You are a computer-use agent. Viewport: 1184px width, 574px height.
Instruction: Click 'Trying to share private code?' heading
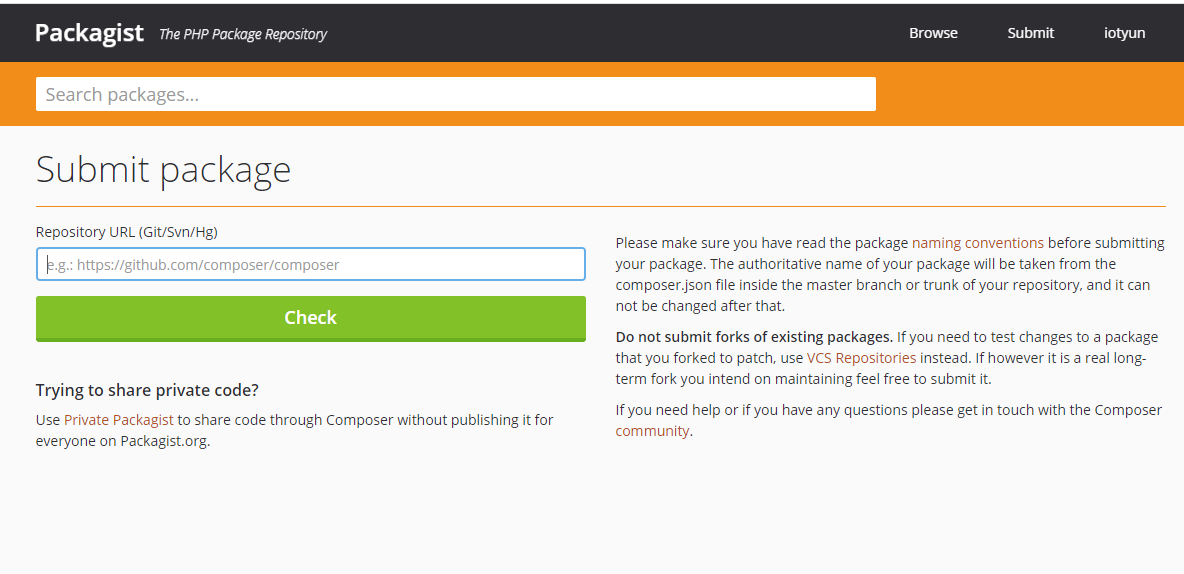pos(147,390)
